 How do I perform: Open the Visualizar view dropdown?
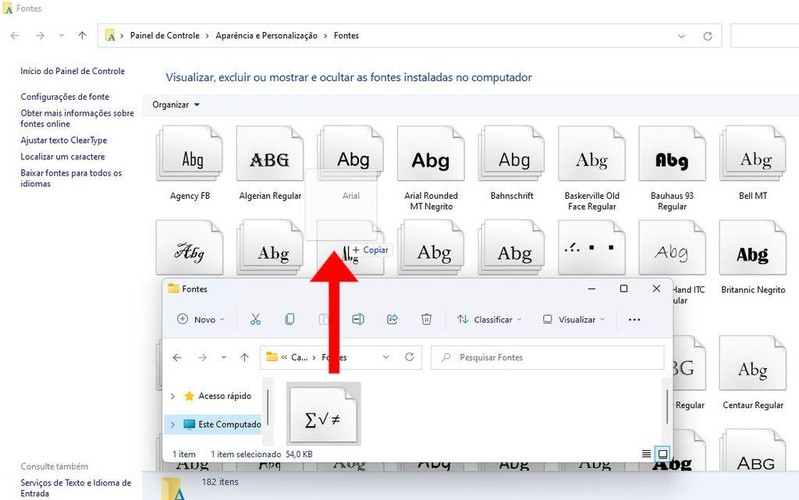click(x=574, y=320)
